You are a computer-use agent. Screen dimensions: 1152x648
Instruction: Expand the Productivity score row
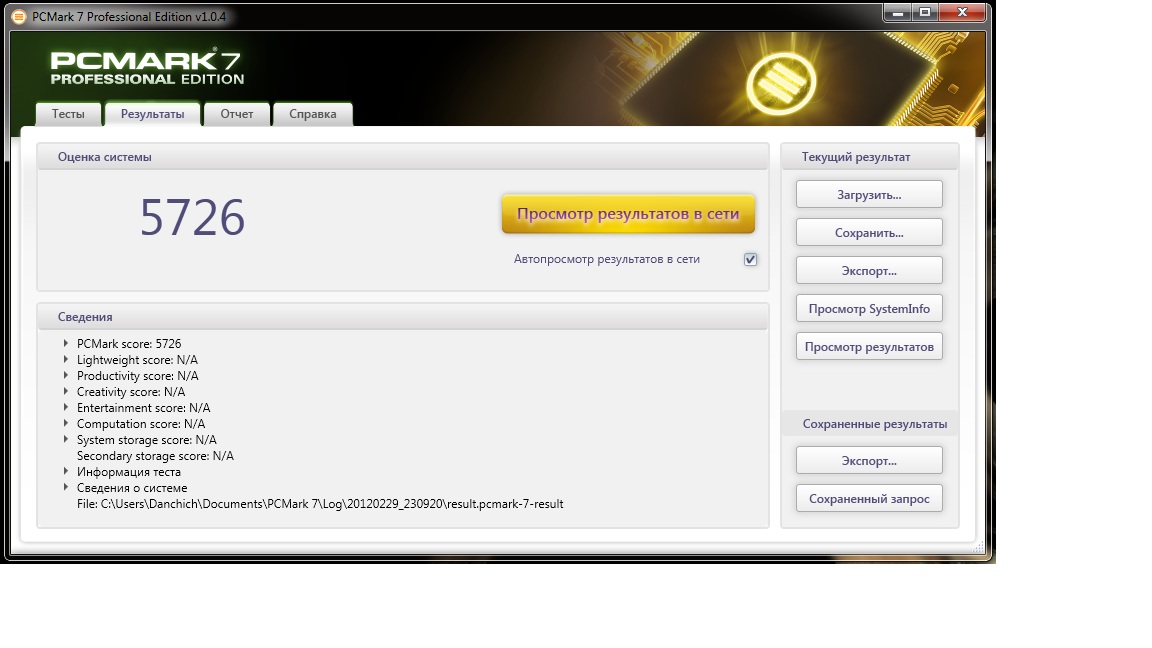click(66, 375)
